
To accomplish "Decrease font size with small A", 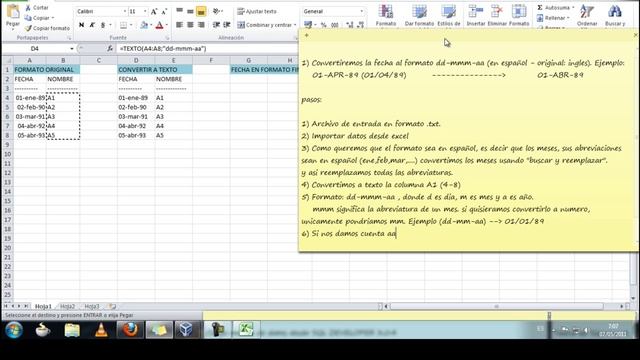I will point(164,12).
